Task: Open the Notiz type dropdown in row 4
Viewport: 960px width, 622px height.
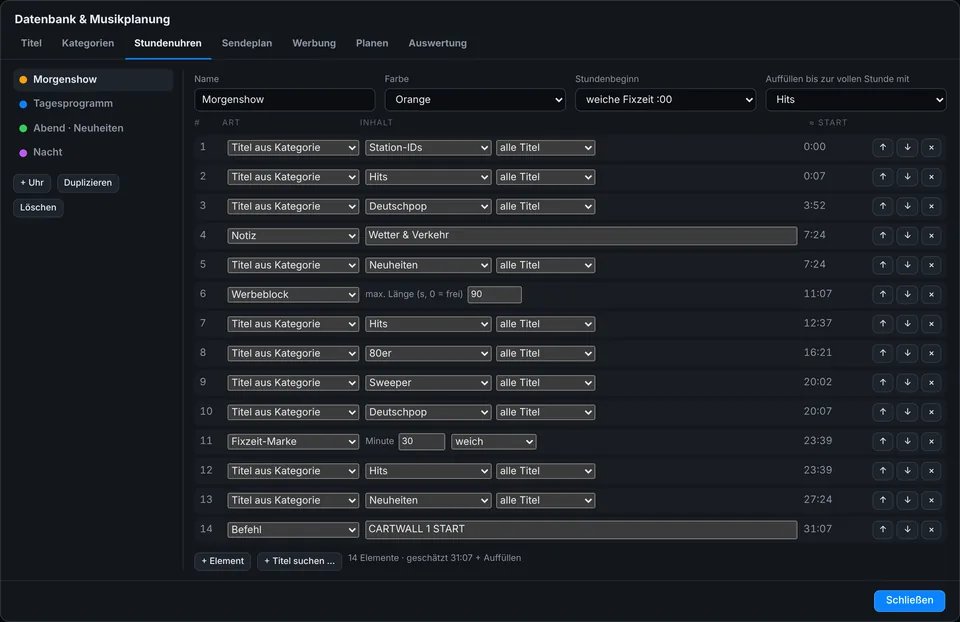Action: (293, 236)
